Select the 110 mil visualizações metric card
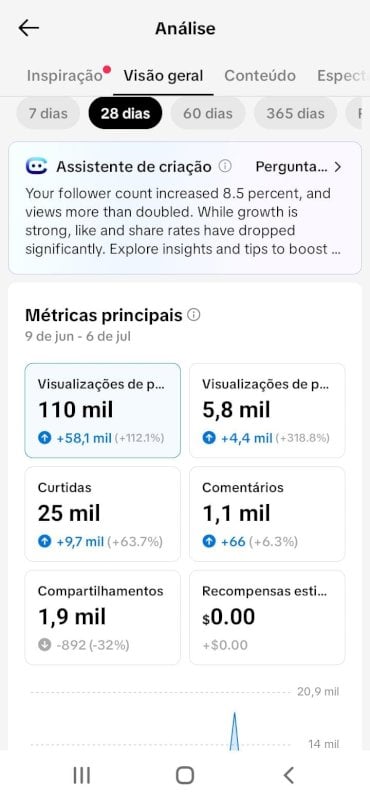Screen dimensions: 370x800 coord(103,411)
